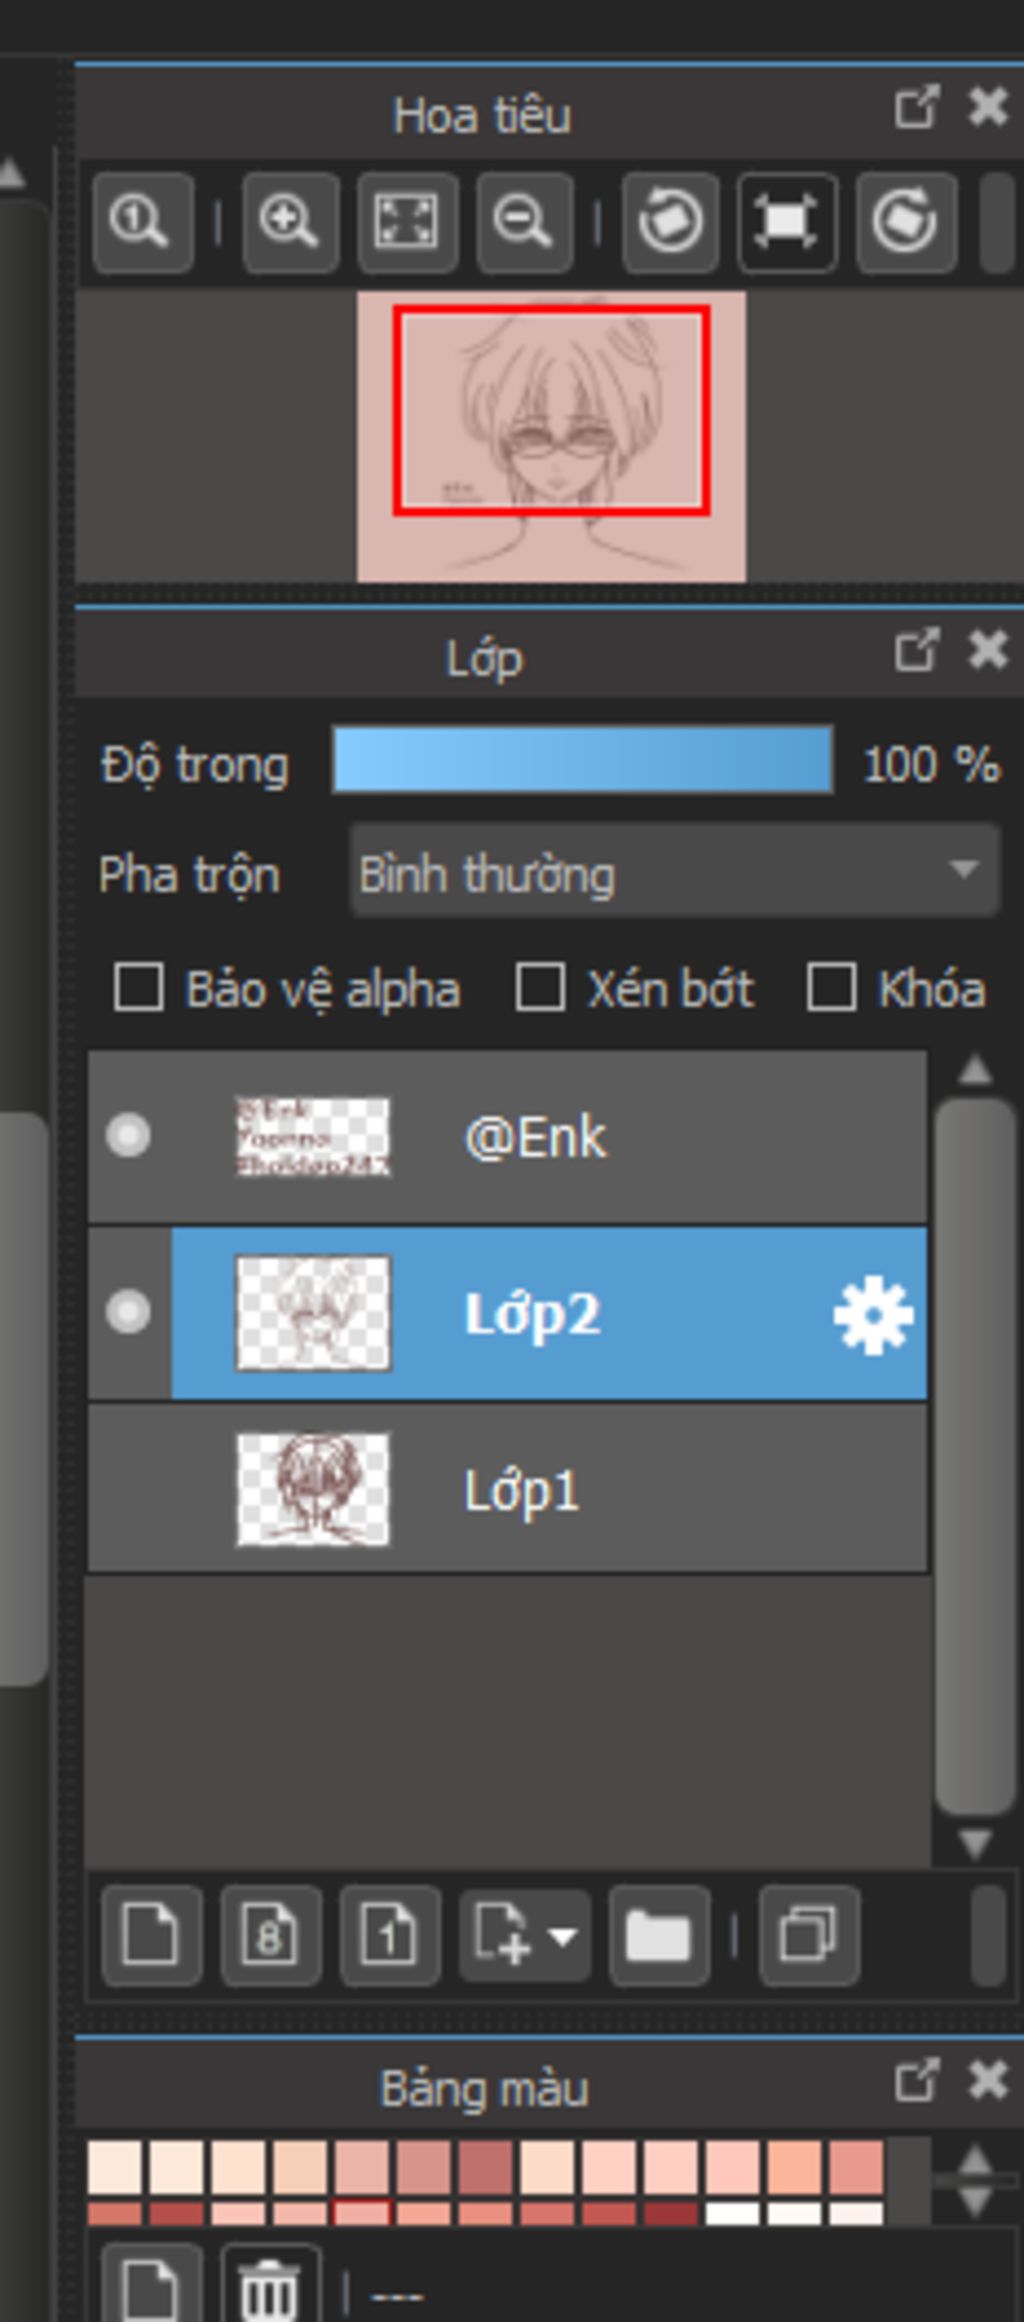
Task: Click the zoom out magnifier icon
Action: pos(524,222)
